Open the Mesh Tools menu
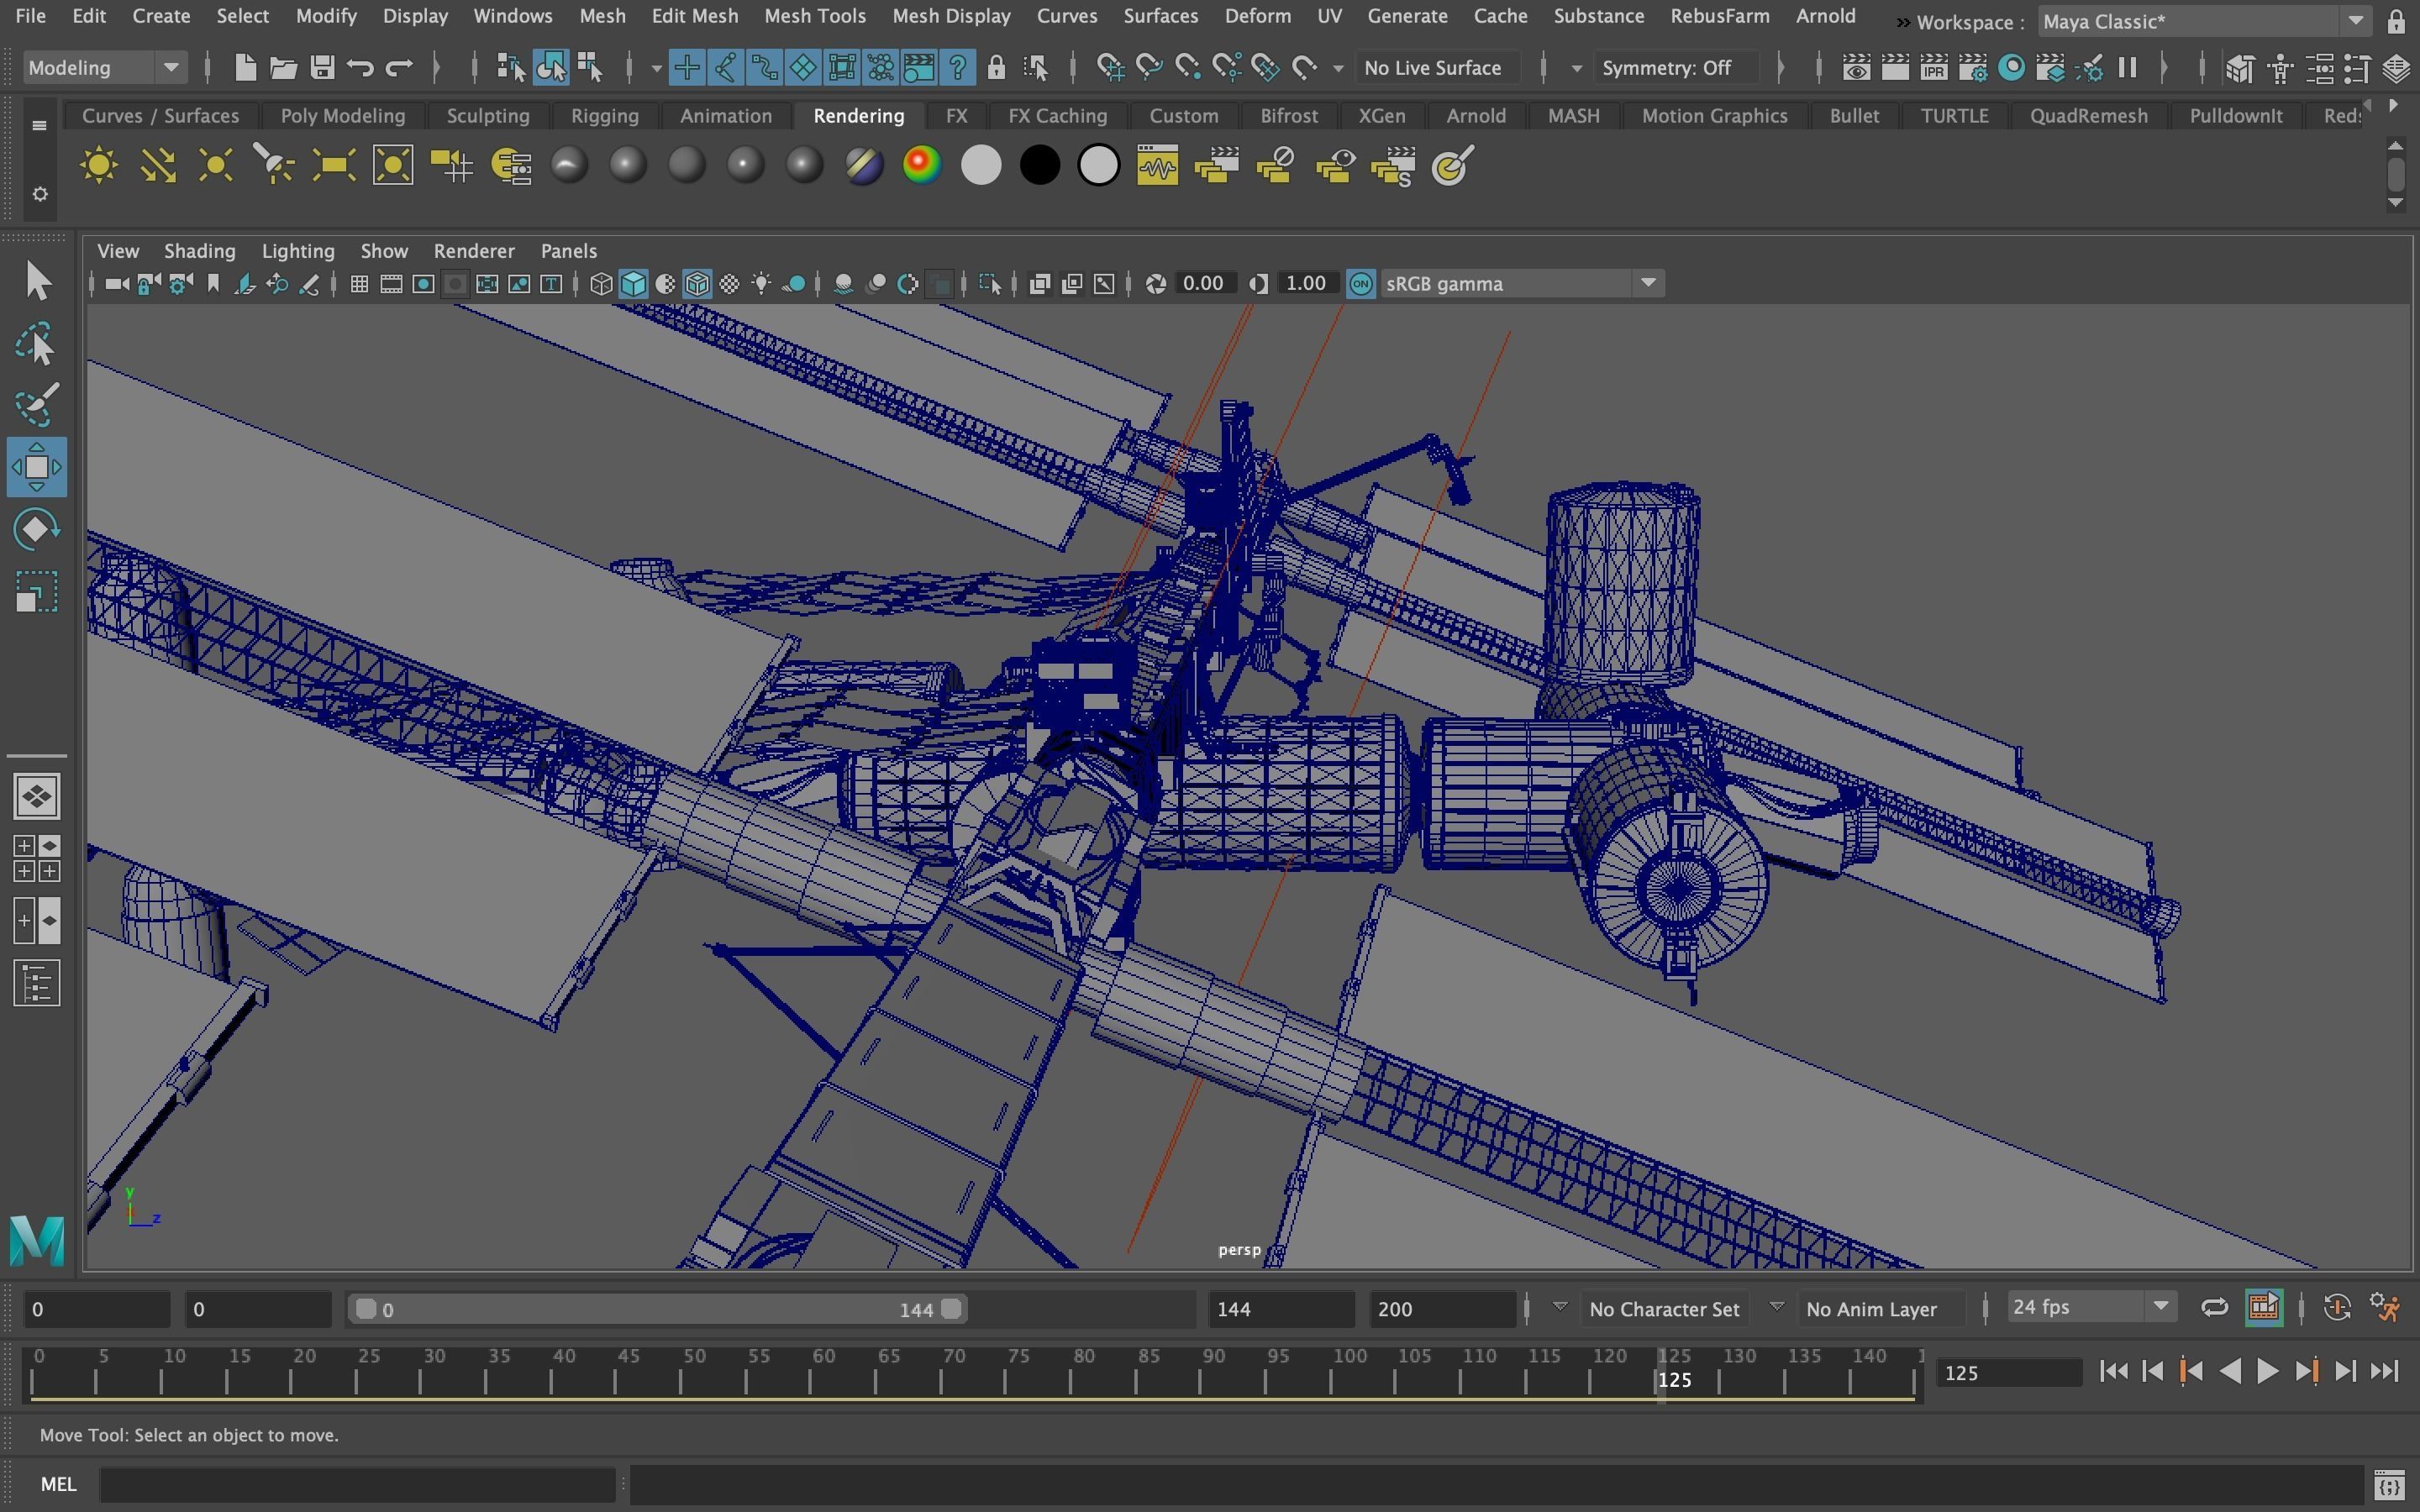 814,16
